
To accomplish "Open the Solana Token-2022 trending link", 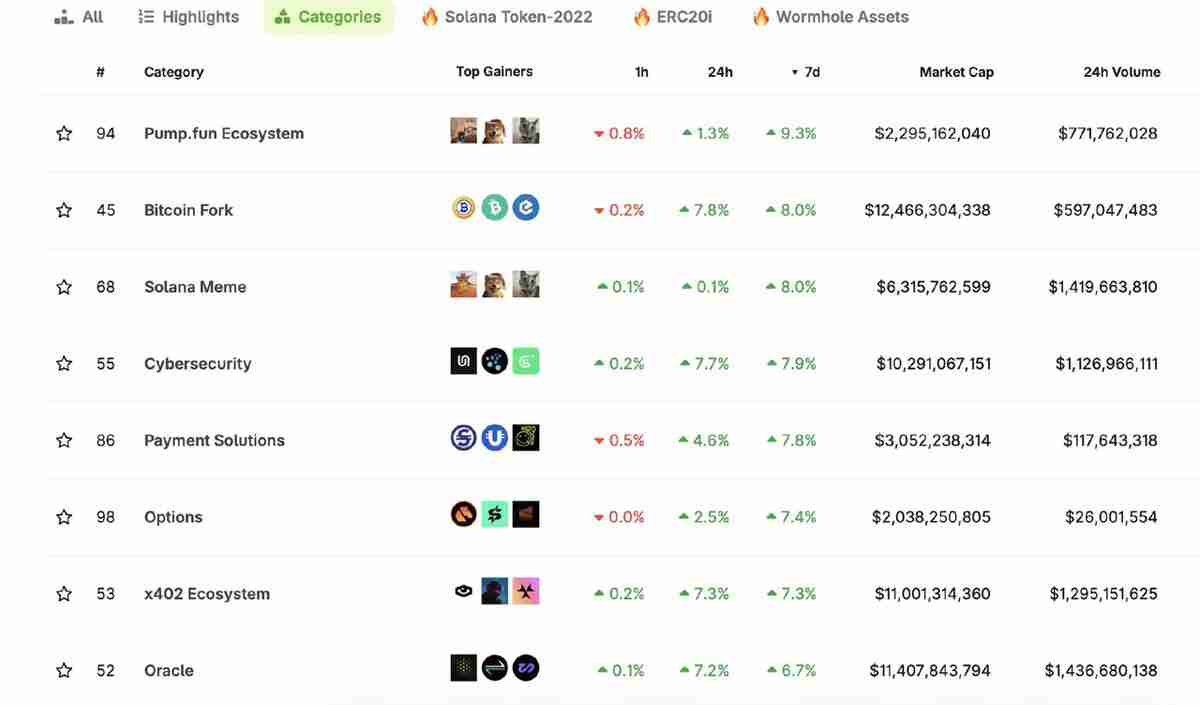I will point(507,17).
